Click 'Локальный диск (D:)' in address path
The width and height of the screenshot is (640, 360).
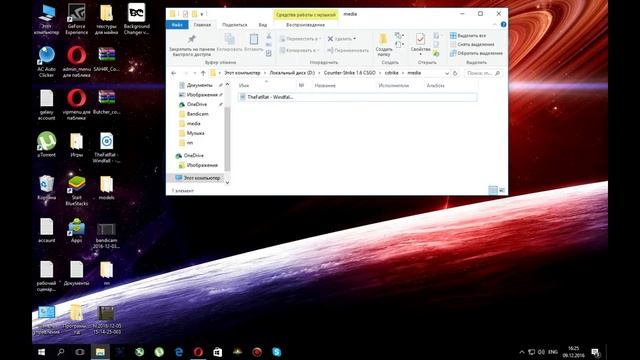(x=292, y=73)
